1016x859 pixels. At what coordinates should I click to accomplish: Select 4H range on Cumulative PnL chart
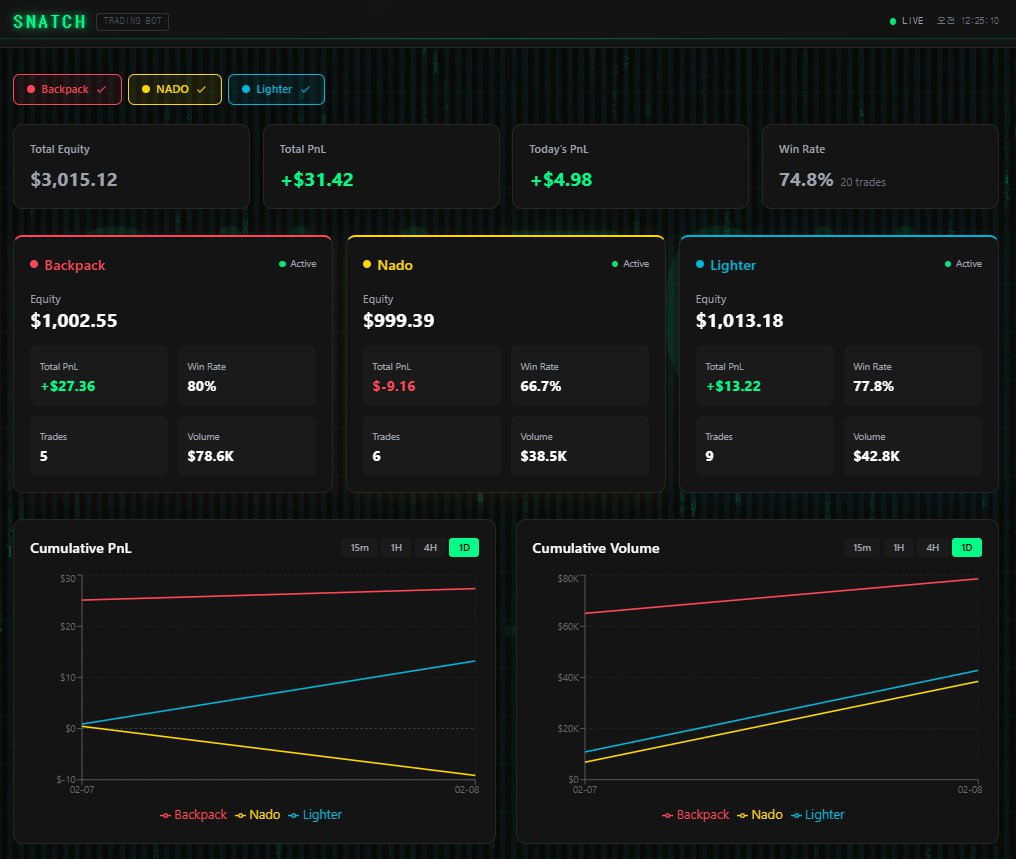[x=430, y=547]
